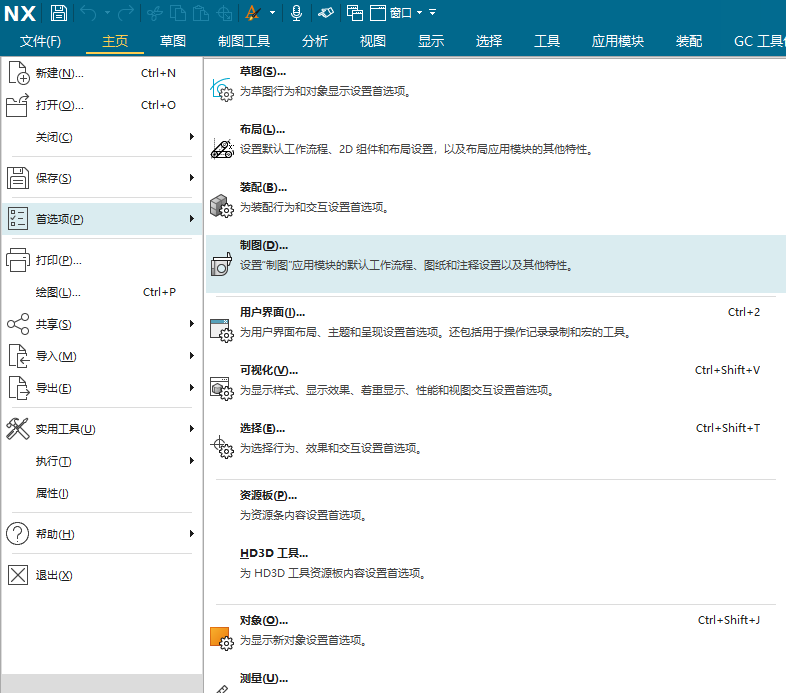Switch to the 显示 ribbon tab
Viewport: 786px width, 693px height.
pyautogui.click(x=431, y=41)
